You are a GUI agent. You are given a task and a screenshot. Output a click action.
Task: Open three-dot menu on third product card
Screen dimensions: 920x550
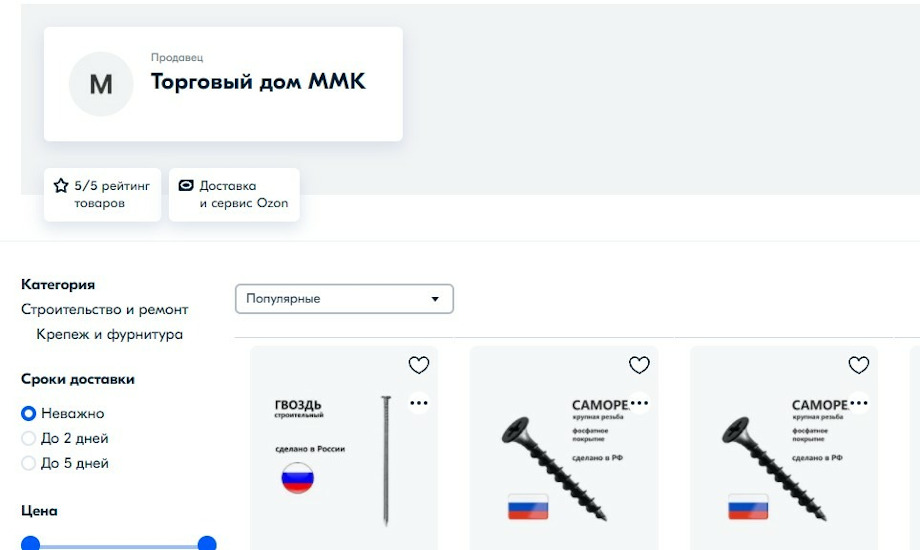point(859,403)
